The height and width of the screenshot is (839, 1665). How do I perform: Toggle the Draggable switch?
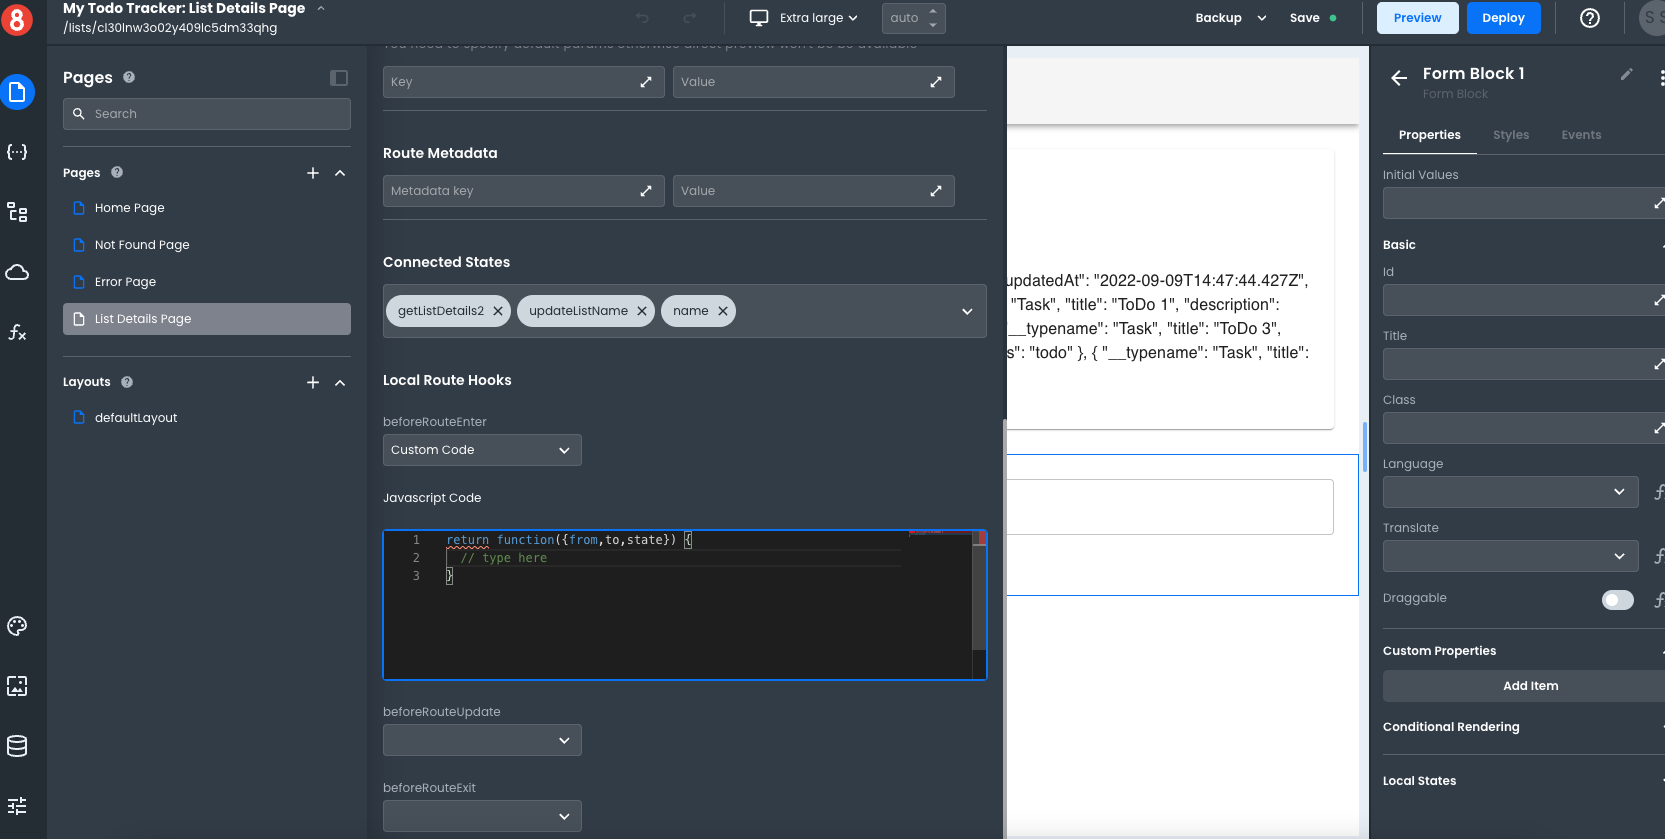pos(1617,599)
